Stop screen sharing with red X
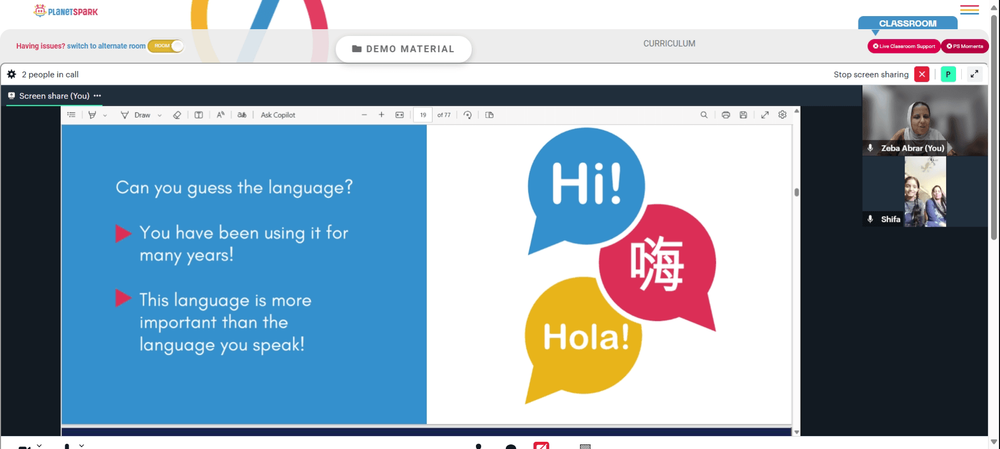Viewport: 1000px width, 449px height. (922, 75)
